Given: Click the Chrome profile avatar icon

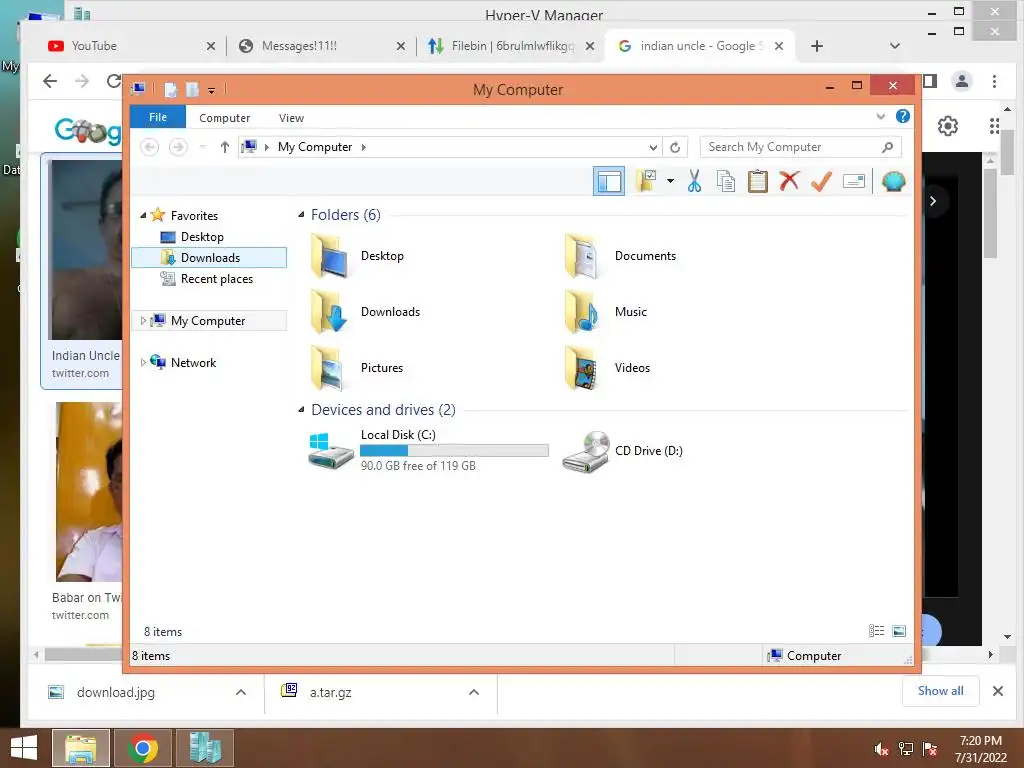Looking at the screenshot, I should pyautogui.click(x=961, y=81).
